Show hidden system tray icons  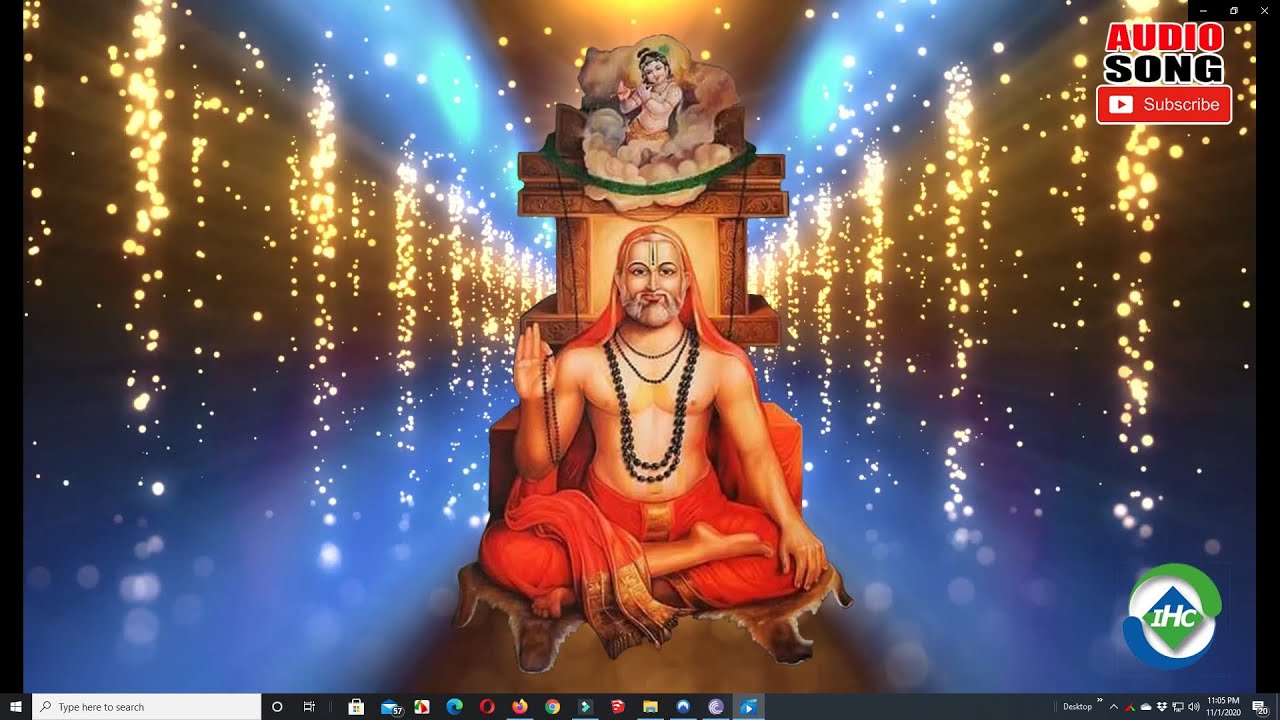point(1114,707)
